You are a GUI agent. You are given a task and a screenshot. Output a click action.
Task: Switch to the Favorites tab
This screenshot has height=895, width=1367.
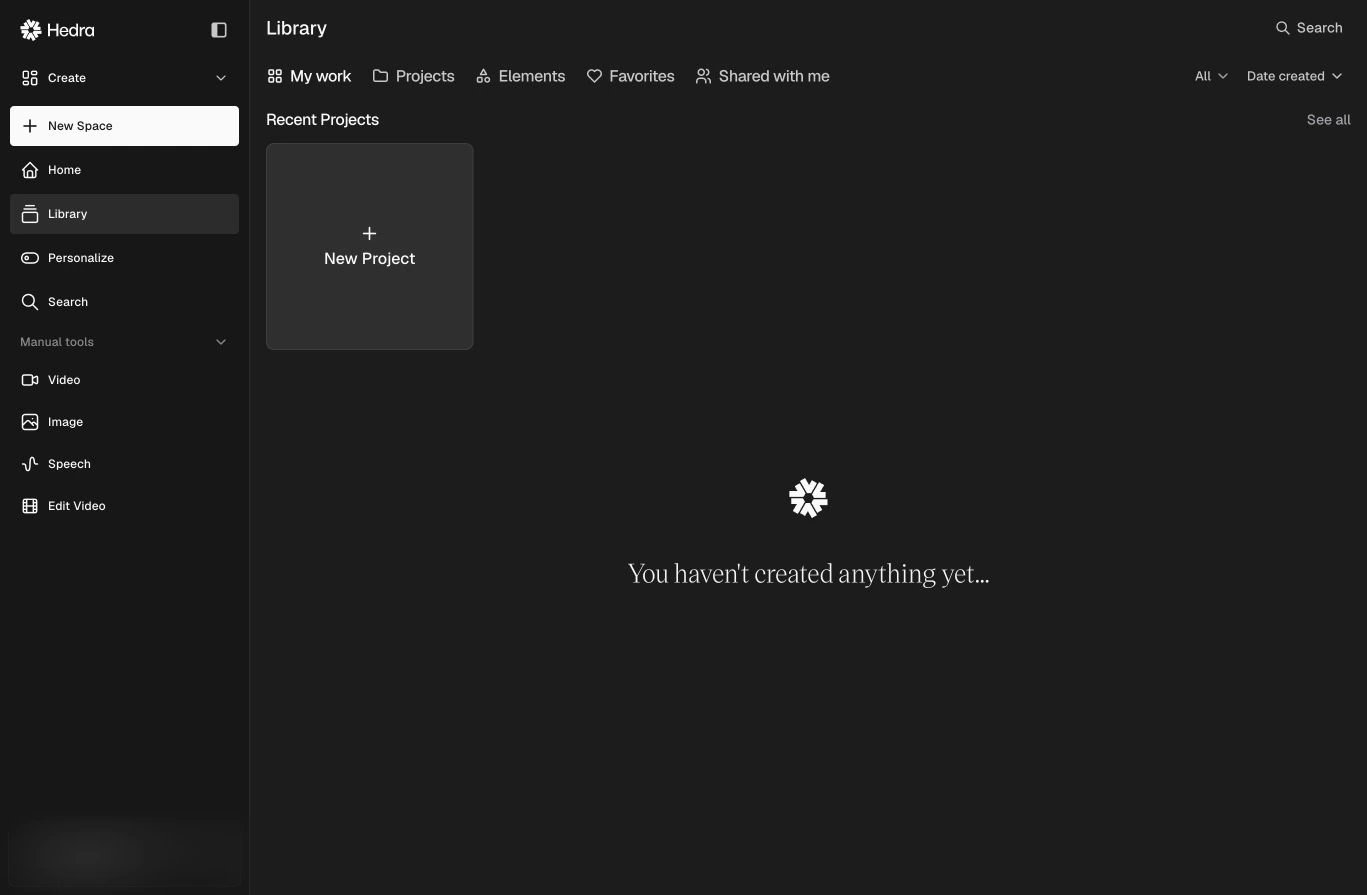[630, 76]
